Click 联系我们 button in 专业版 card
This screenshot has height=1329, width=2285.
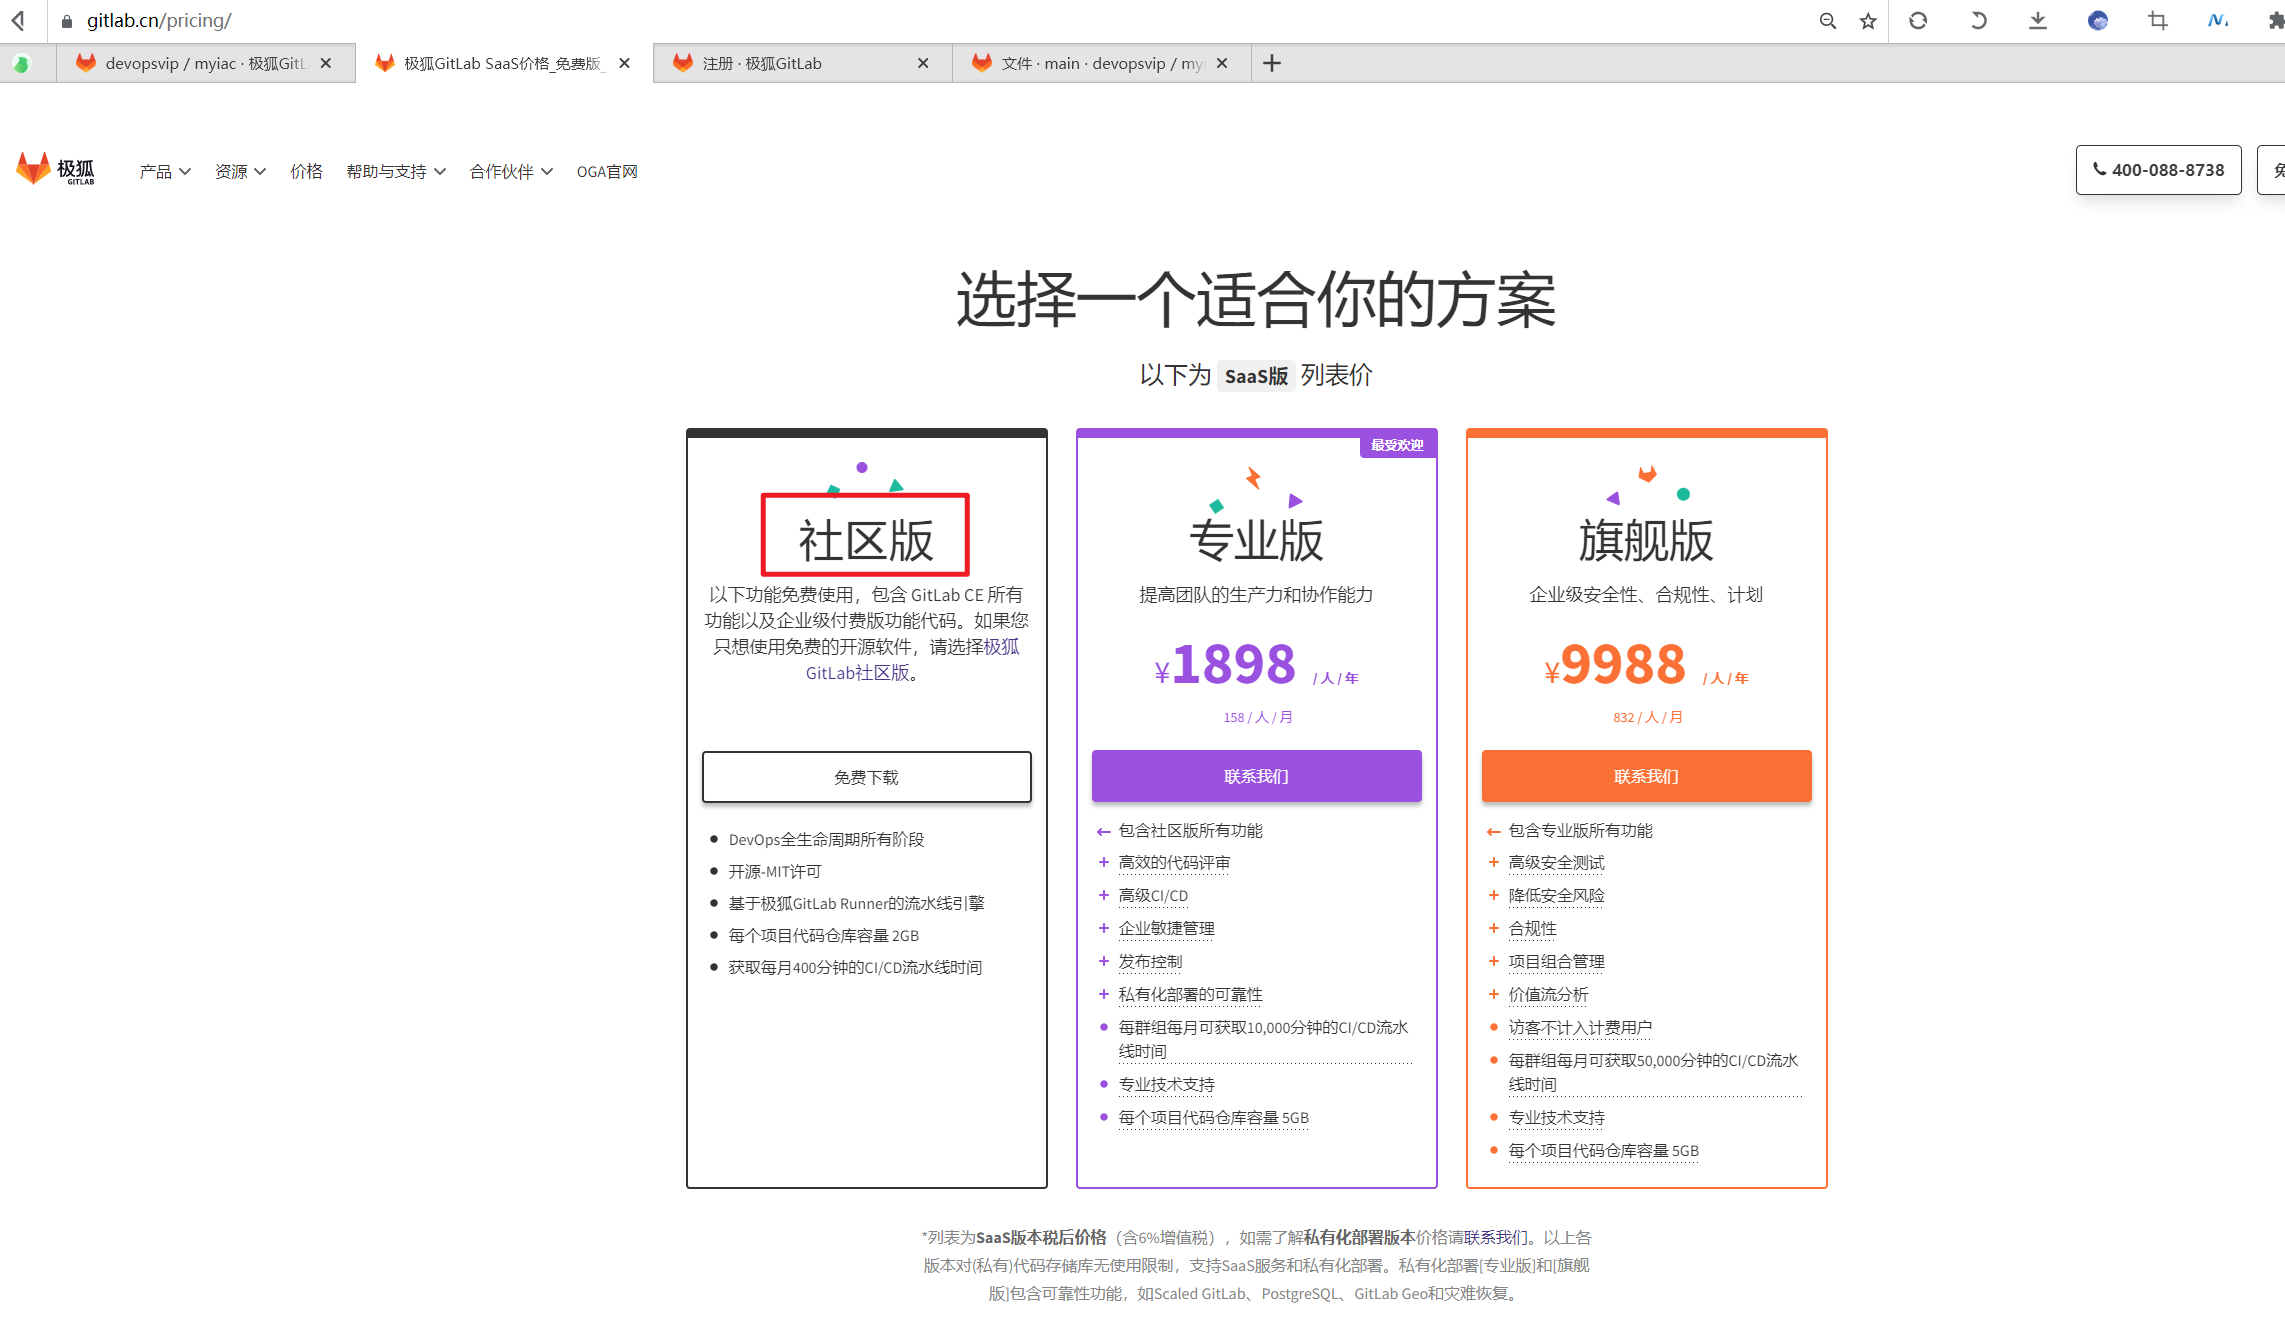point(1256,776)
